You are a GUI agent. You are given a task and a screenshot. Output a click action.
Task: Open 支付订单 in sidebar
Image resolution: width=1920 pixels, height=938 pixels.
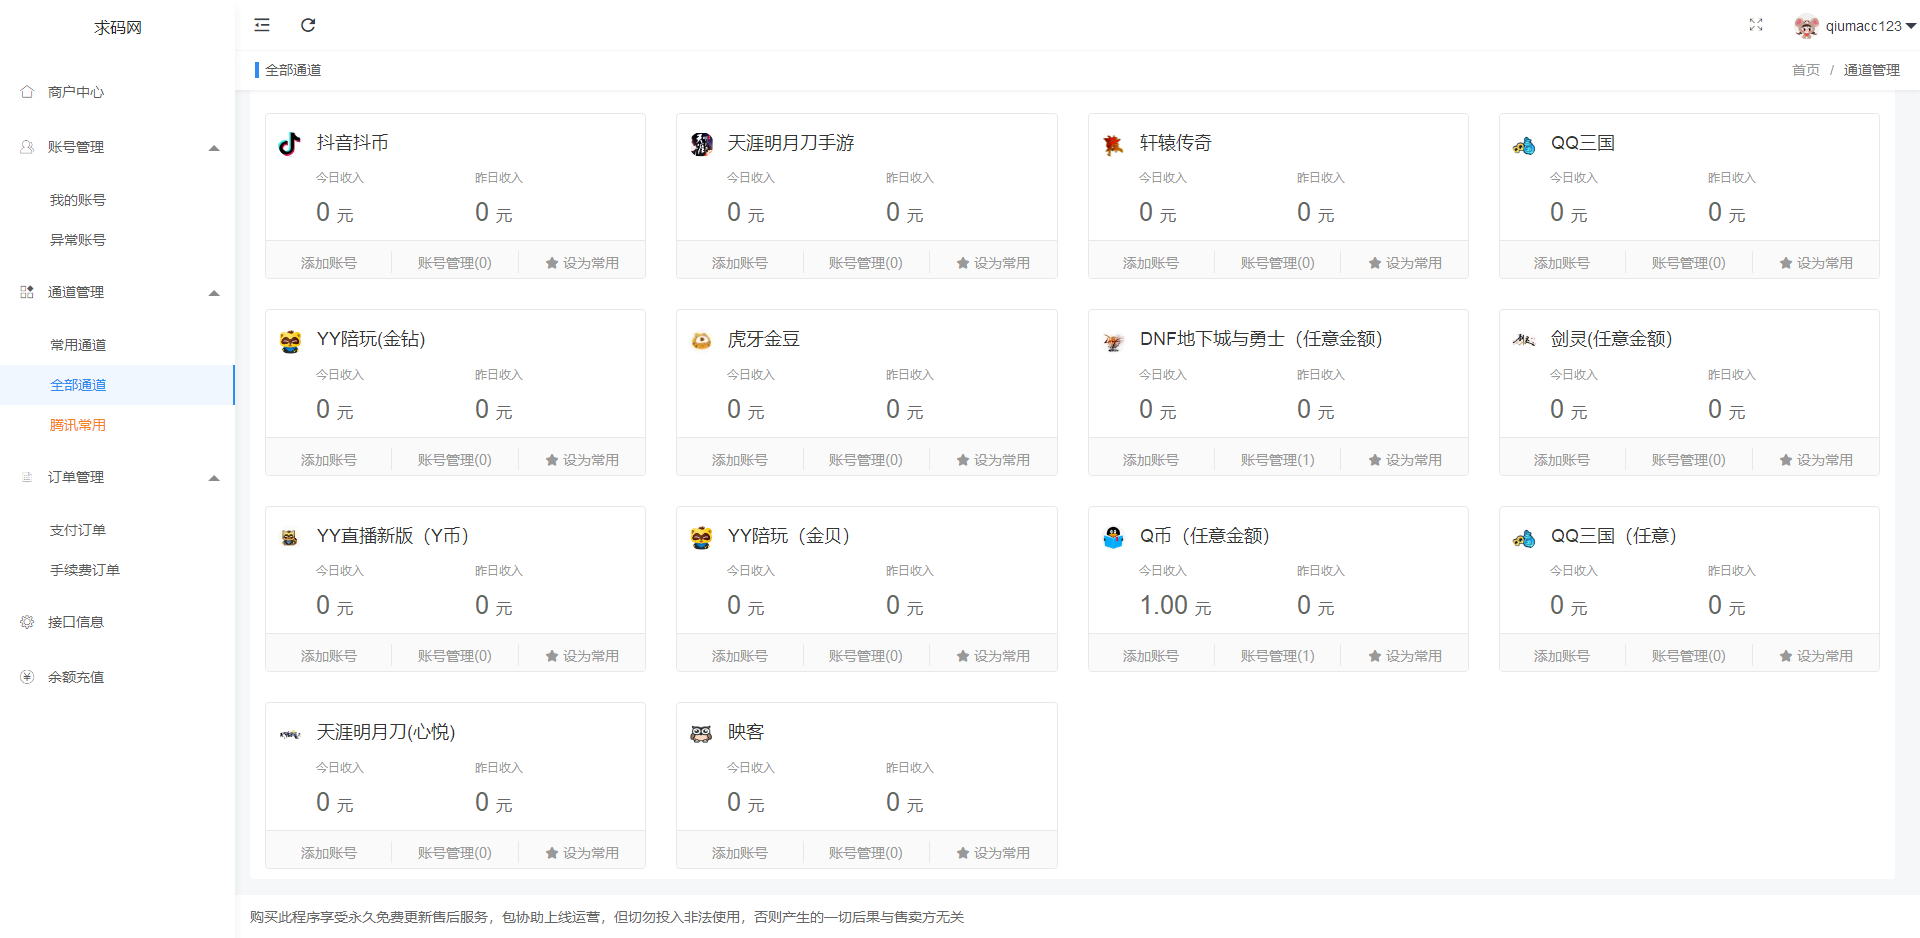78,530
